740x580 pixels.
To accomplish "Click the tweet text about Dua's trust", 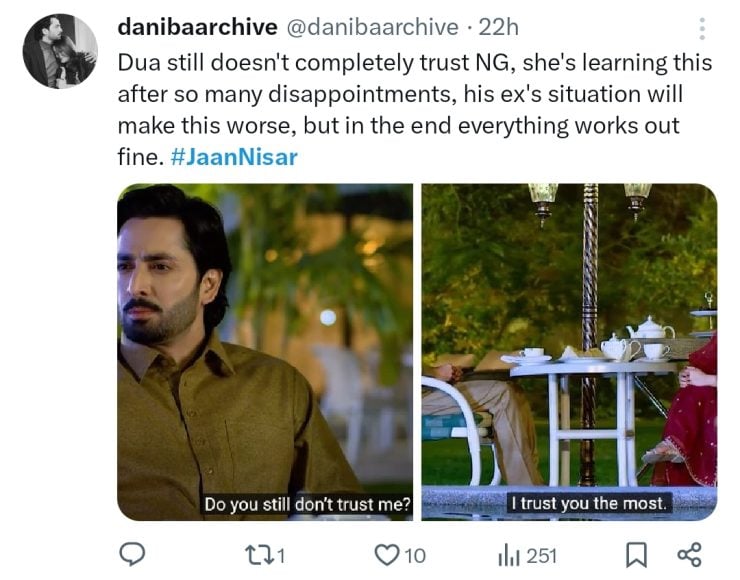I will 400,95.
